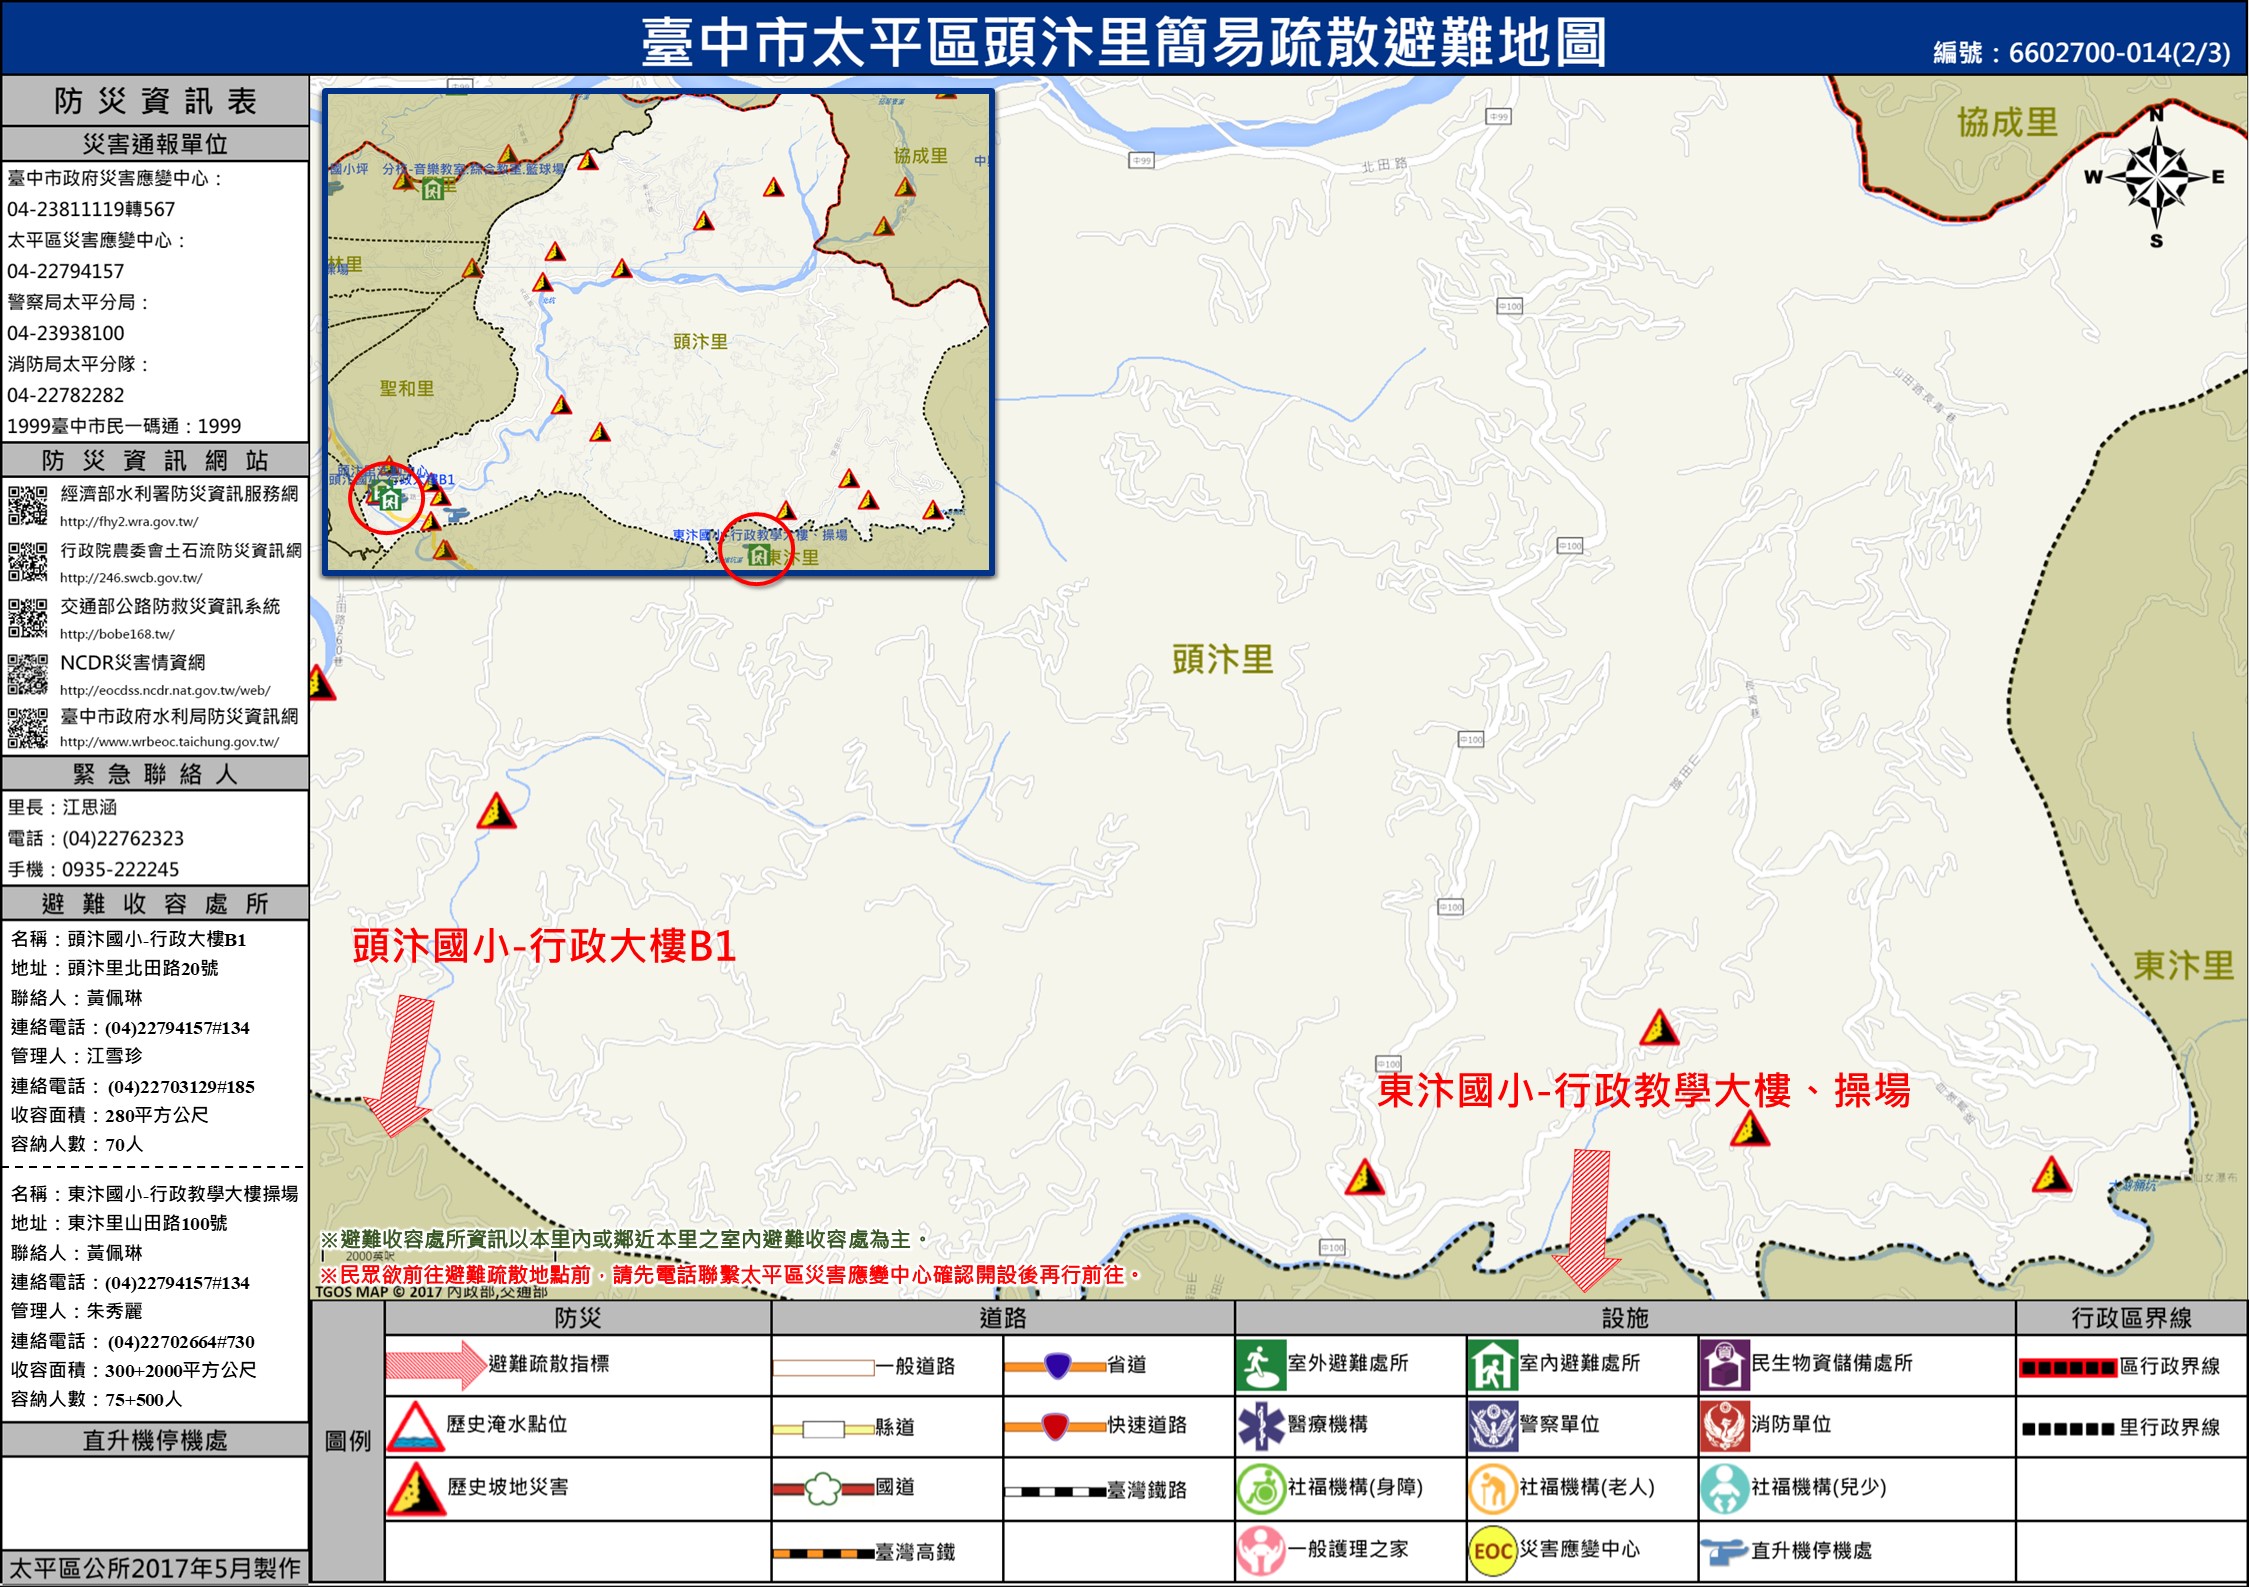Click the 頭汴國小-行政大樓B1 red map label

(543, 945)
